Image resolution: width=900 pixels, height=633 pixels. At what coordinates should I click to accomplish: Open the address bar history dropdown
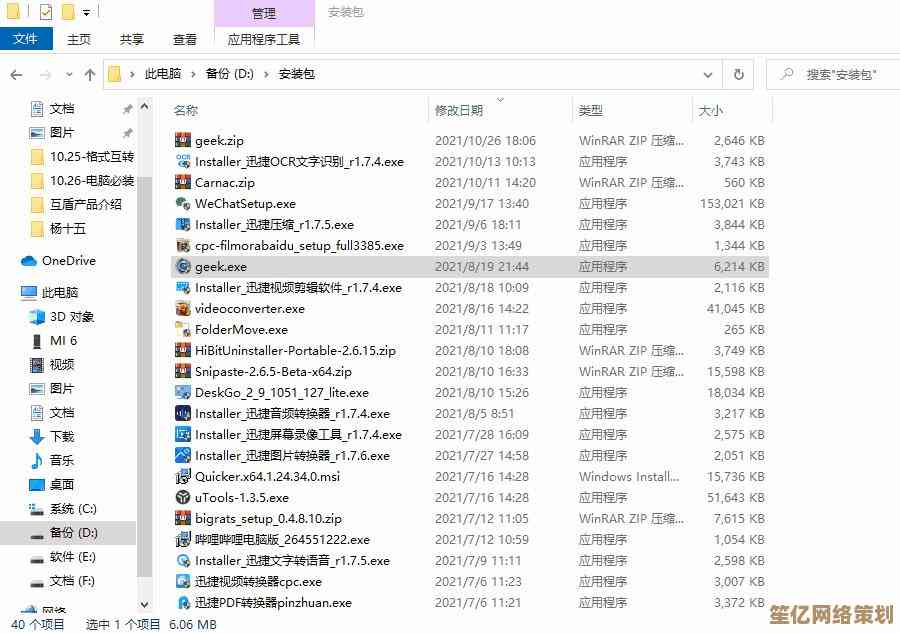[x=708, y=74]
